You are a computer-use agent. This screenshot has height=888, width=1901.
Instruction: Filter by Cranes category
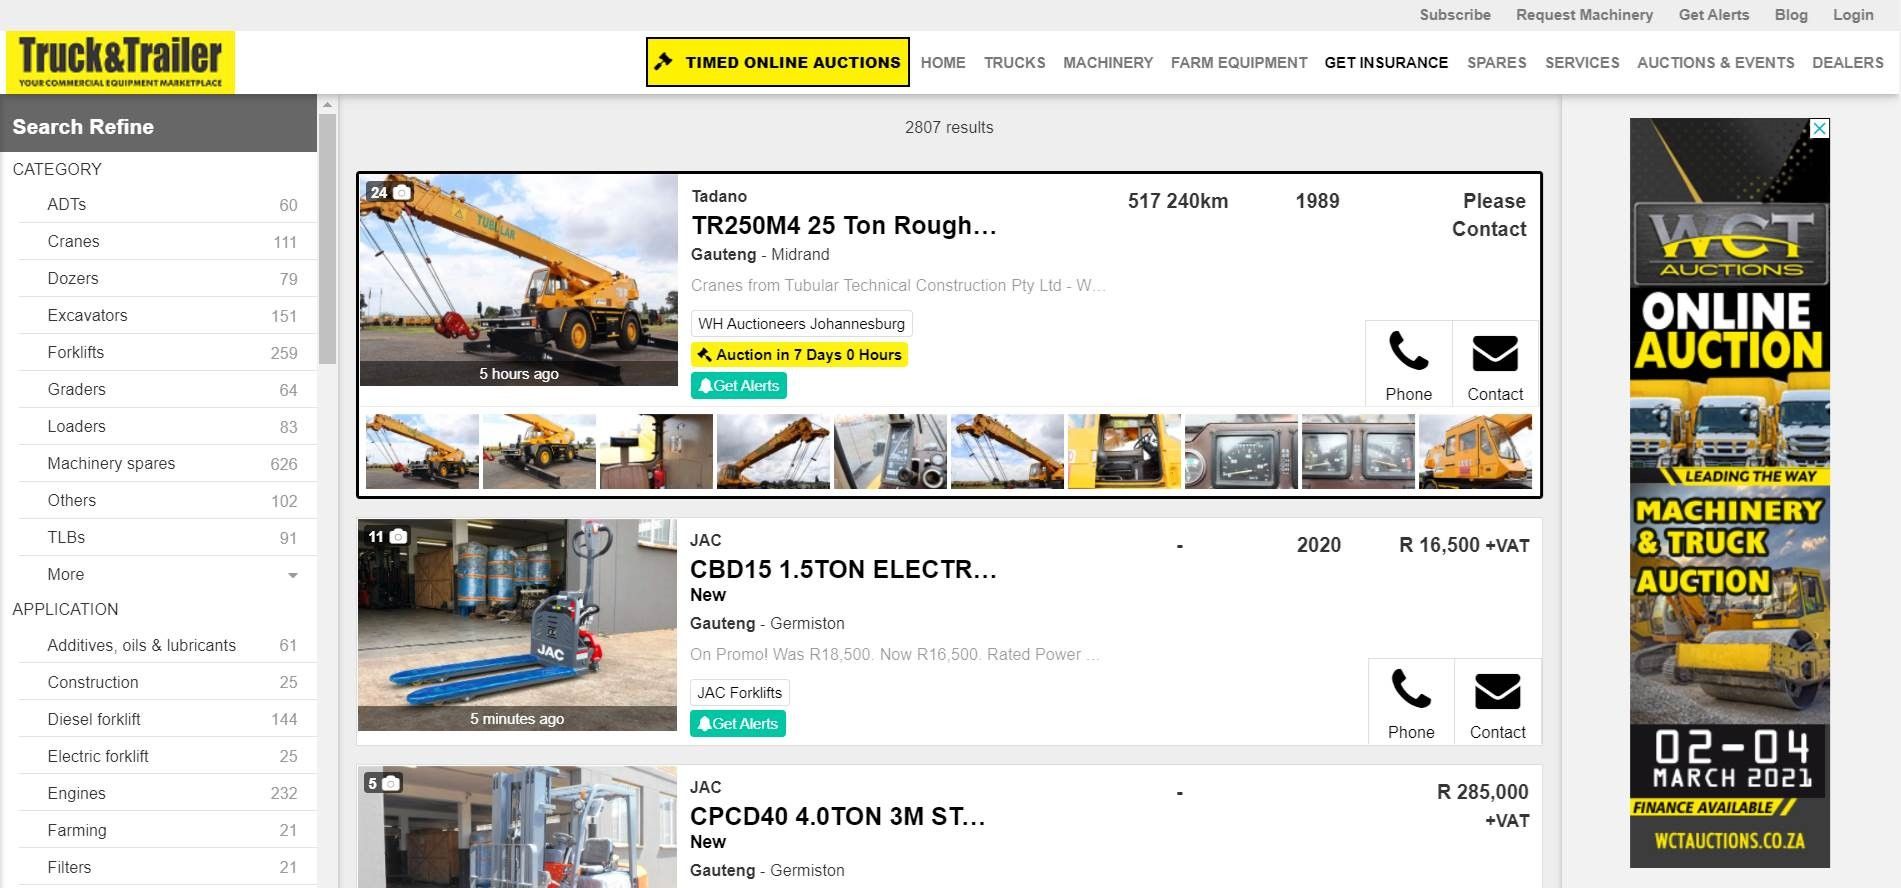point(167,241)
